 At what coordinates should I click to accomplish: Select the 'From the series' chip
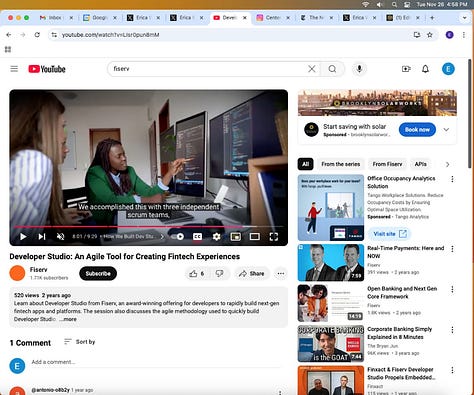click(341, 164)
